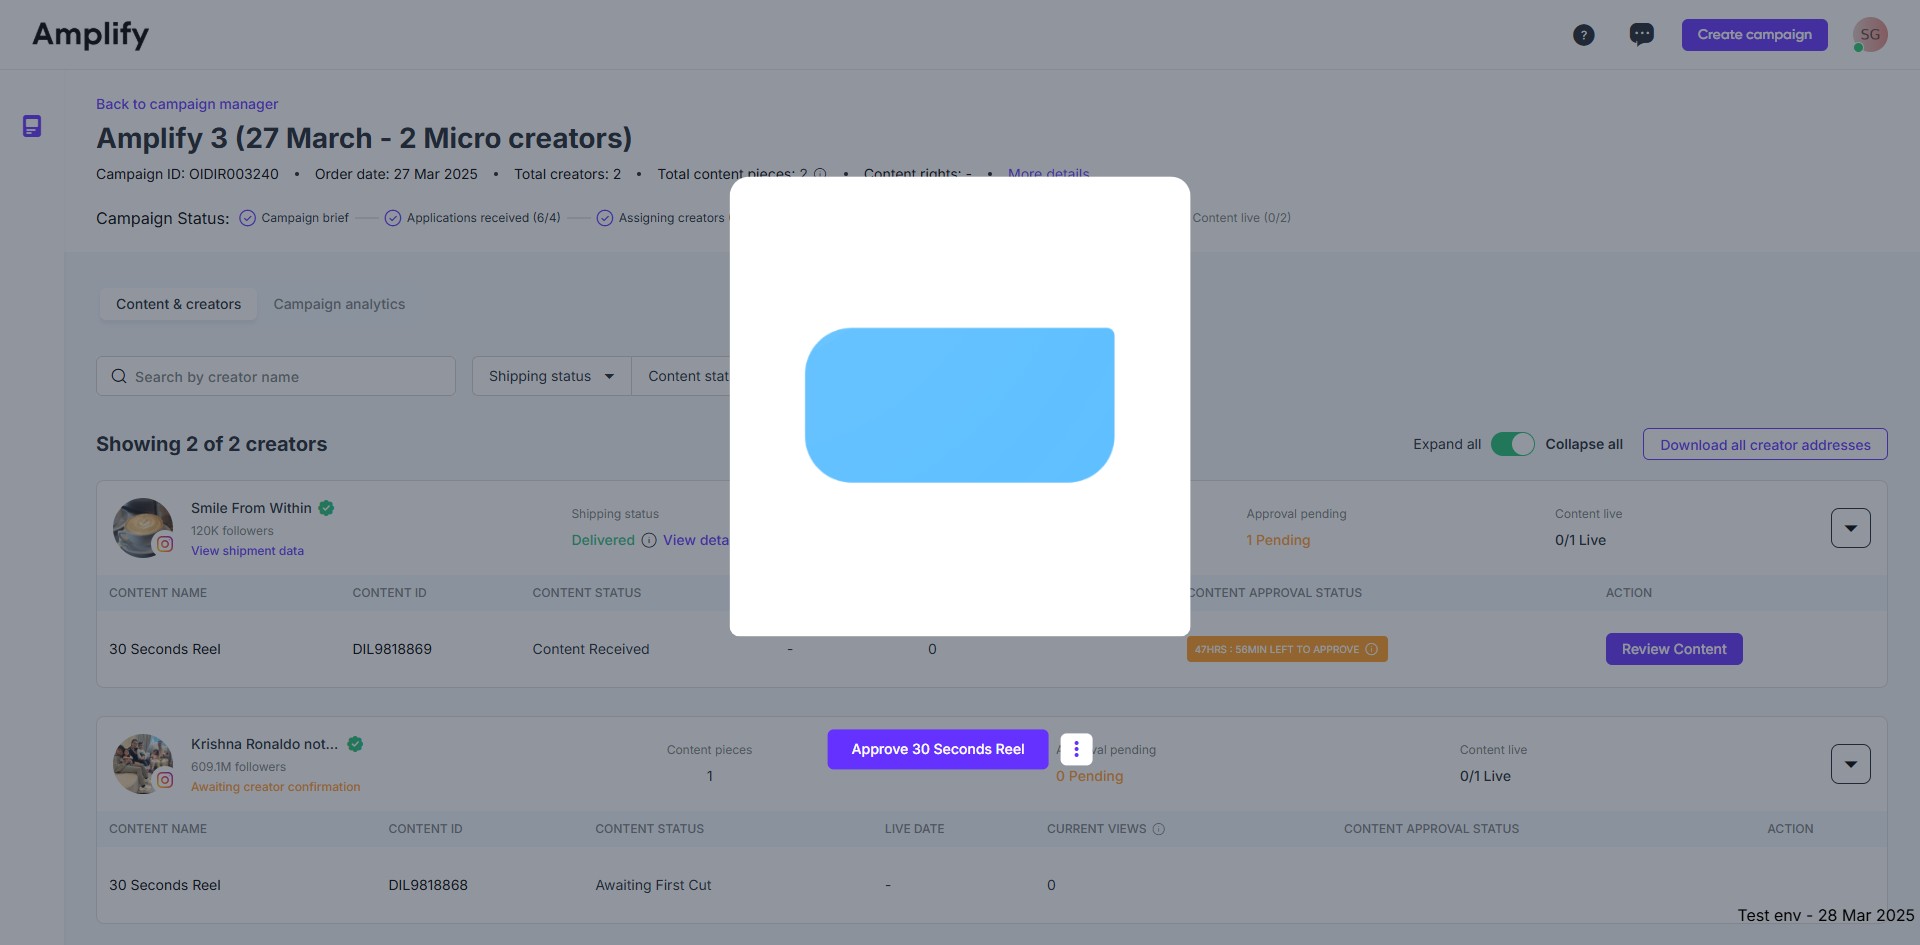Click the info icon next to Total content pieces
Viewport: 1920px width, 945px height.
point(820,173)
